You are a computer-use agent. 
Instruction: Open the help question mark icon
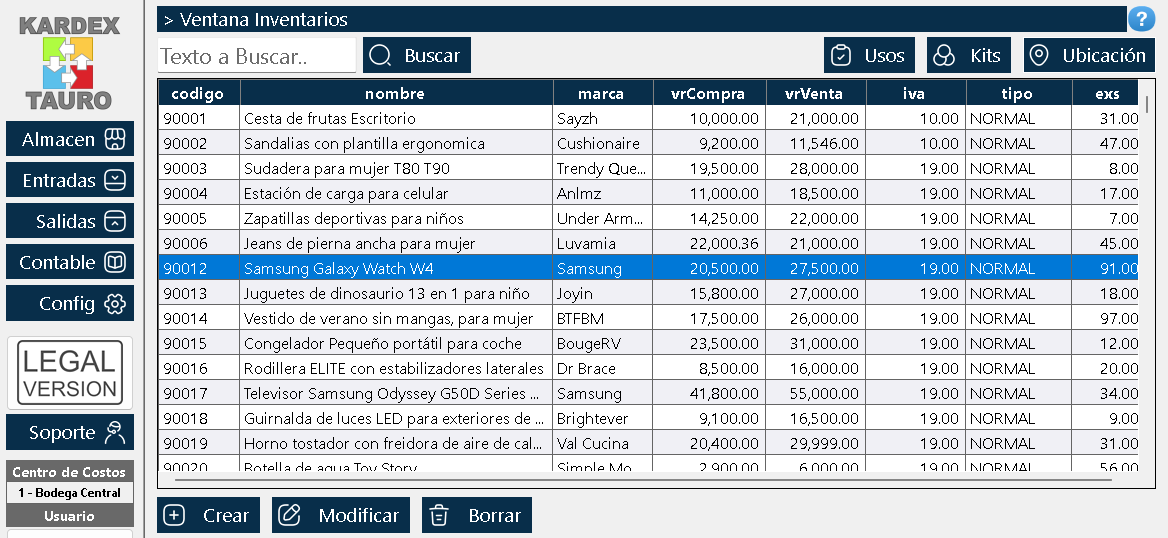(1141, 19)
